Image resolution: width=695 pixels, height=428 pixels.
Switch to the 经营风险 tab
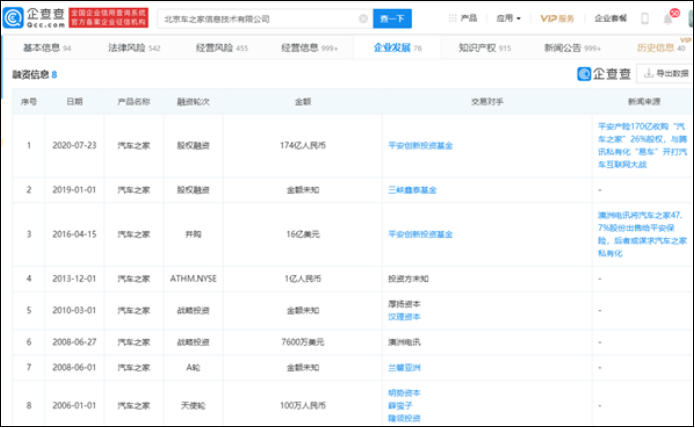coord(222,48)
